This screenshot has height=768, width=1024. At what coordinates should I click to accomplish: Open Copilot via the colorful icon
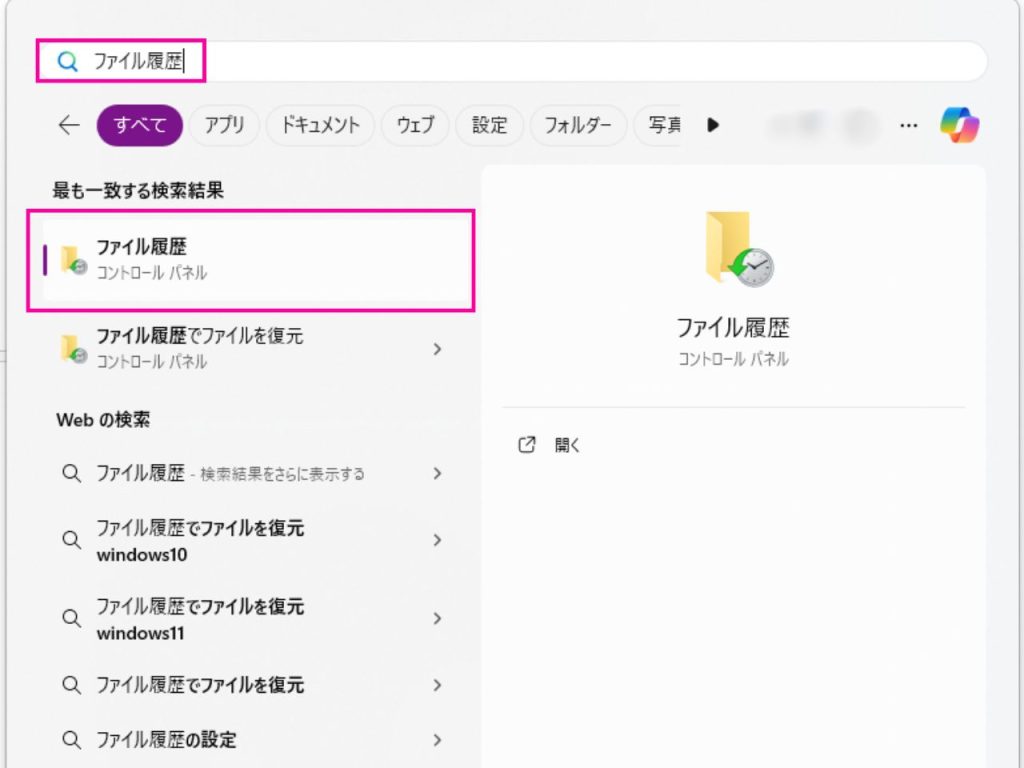(959, 125)
